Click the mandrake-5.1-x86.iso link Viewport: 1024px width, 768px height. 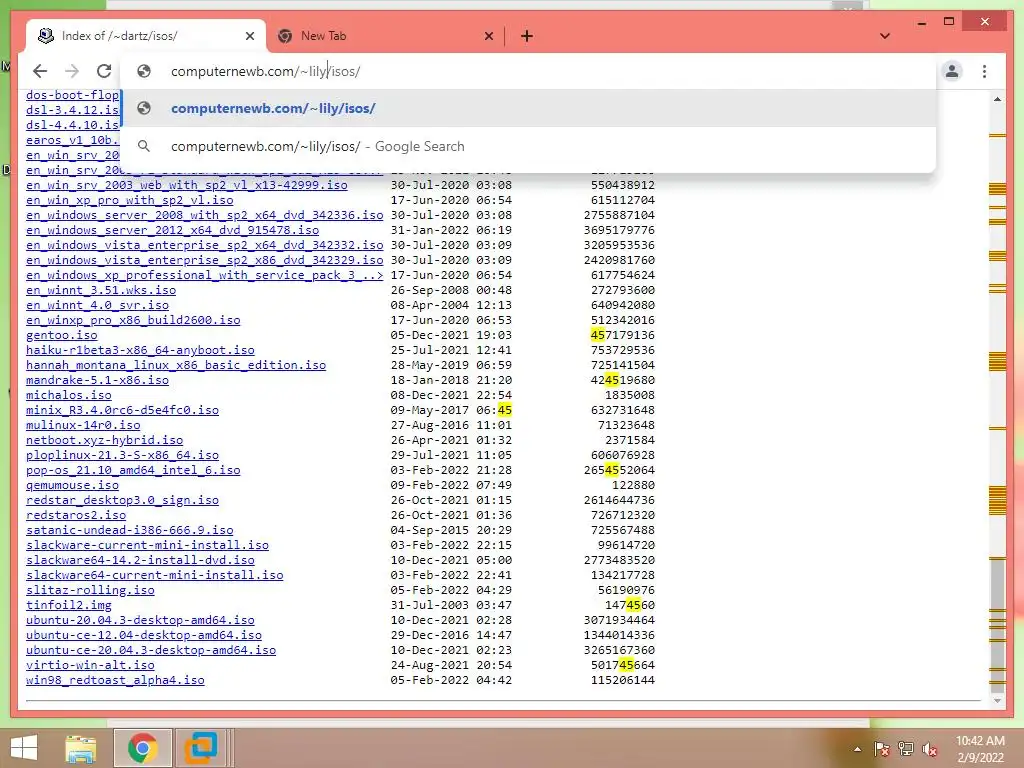click(97, 380)
